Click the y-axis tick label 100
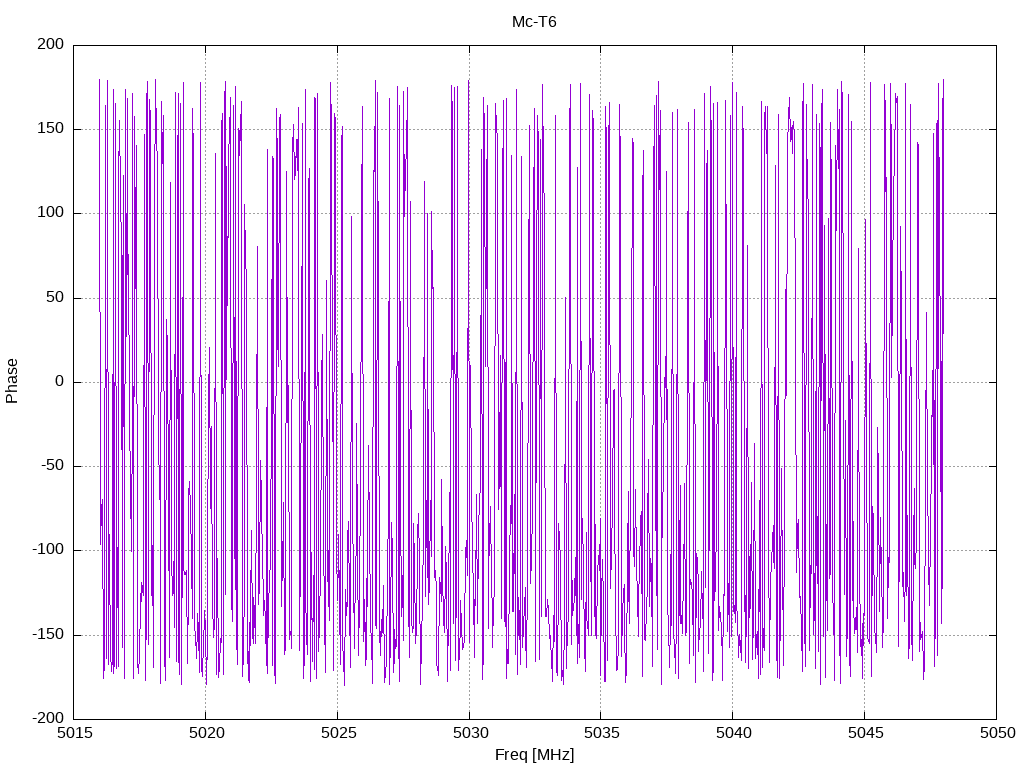This screenshot has height=768, width=1024. pos(51,213)
